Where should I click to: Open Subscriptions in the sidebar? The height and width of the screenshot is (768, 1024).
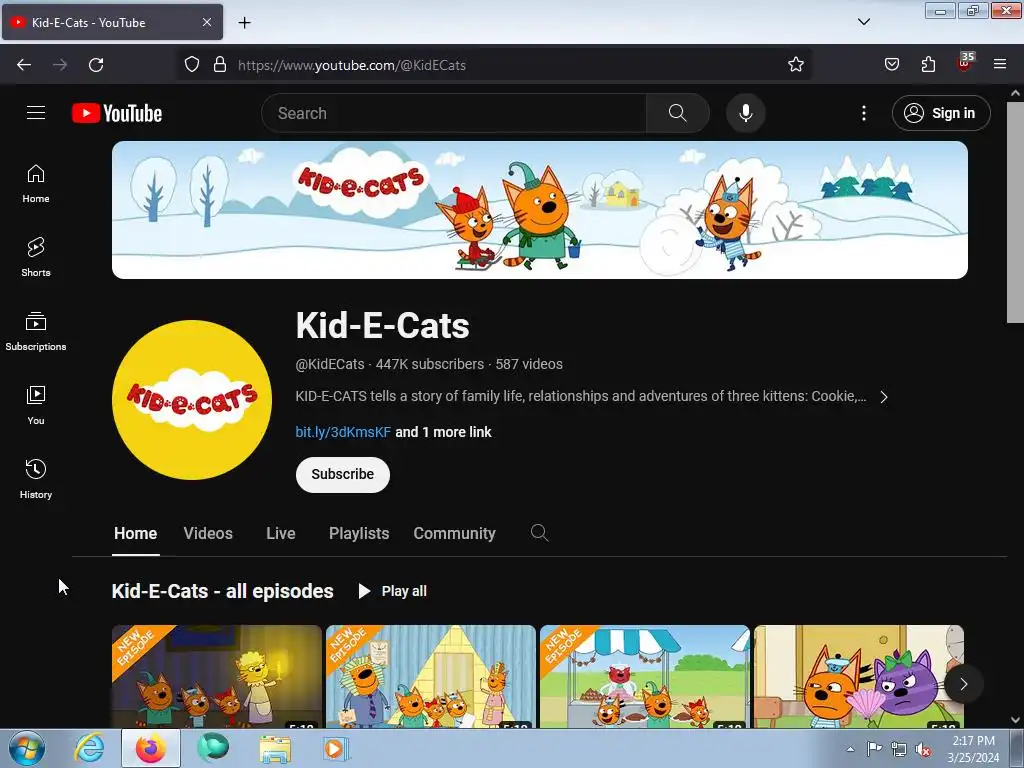click(x=36, y=332)
